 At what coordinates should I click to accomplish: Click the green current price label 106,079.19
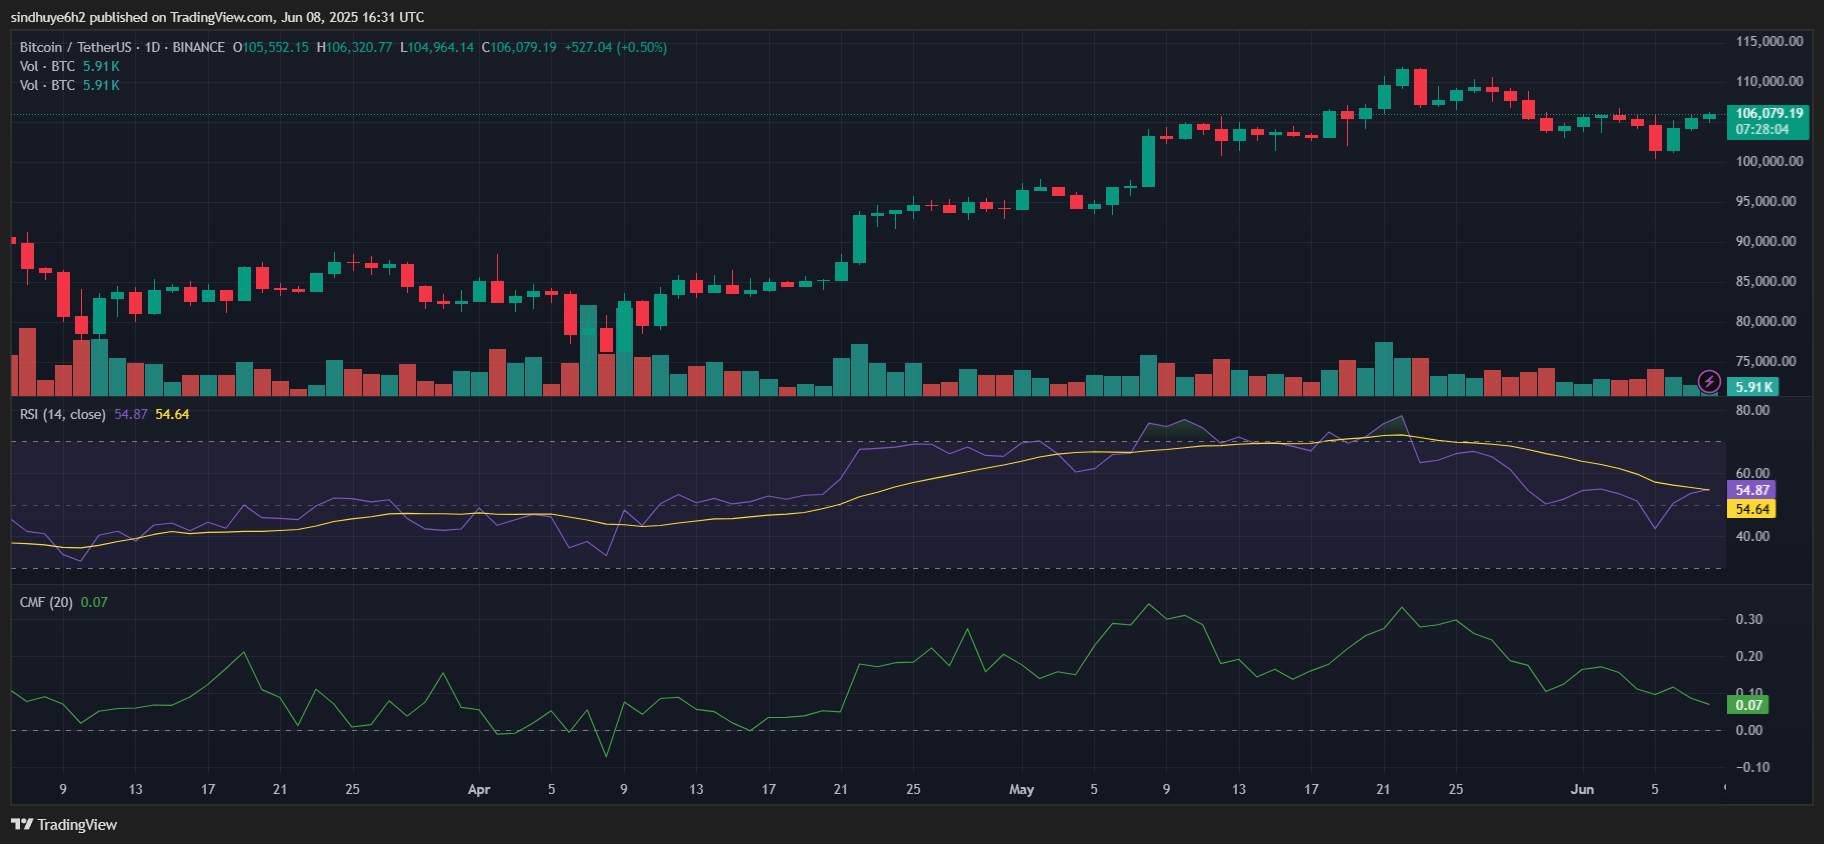[x=1769, y=114]
